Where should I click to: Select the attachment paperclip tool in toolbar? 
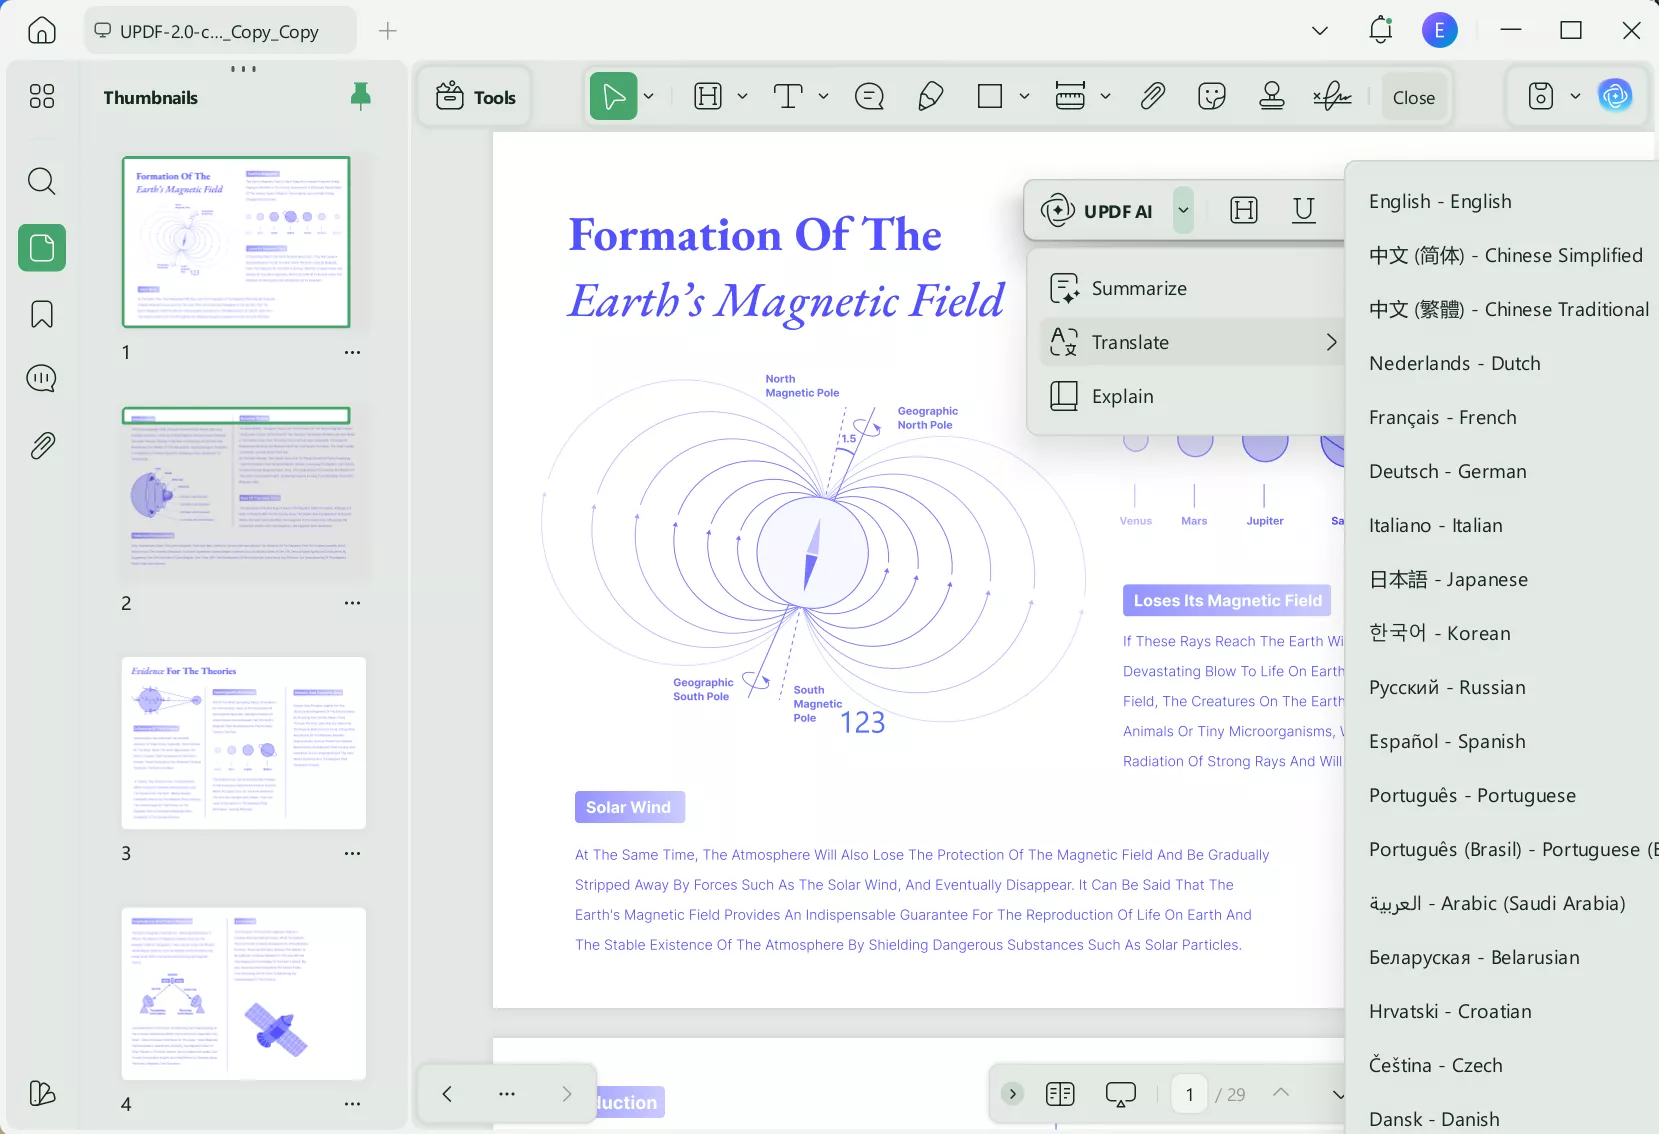(x=1152, y=96)
